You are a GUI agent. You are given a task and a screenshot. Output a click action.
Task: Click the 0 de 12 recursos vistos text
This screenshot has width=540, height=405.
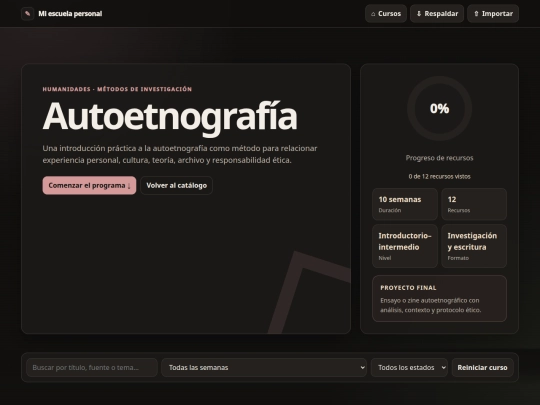[439, 176]
